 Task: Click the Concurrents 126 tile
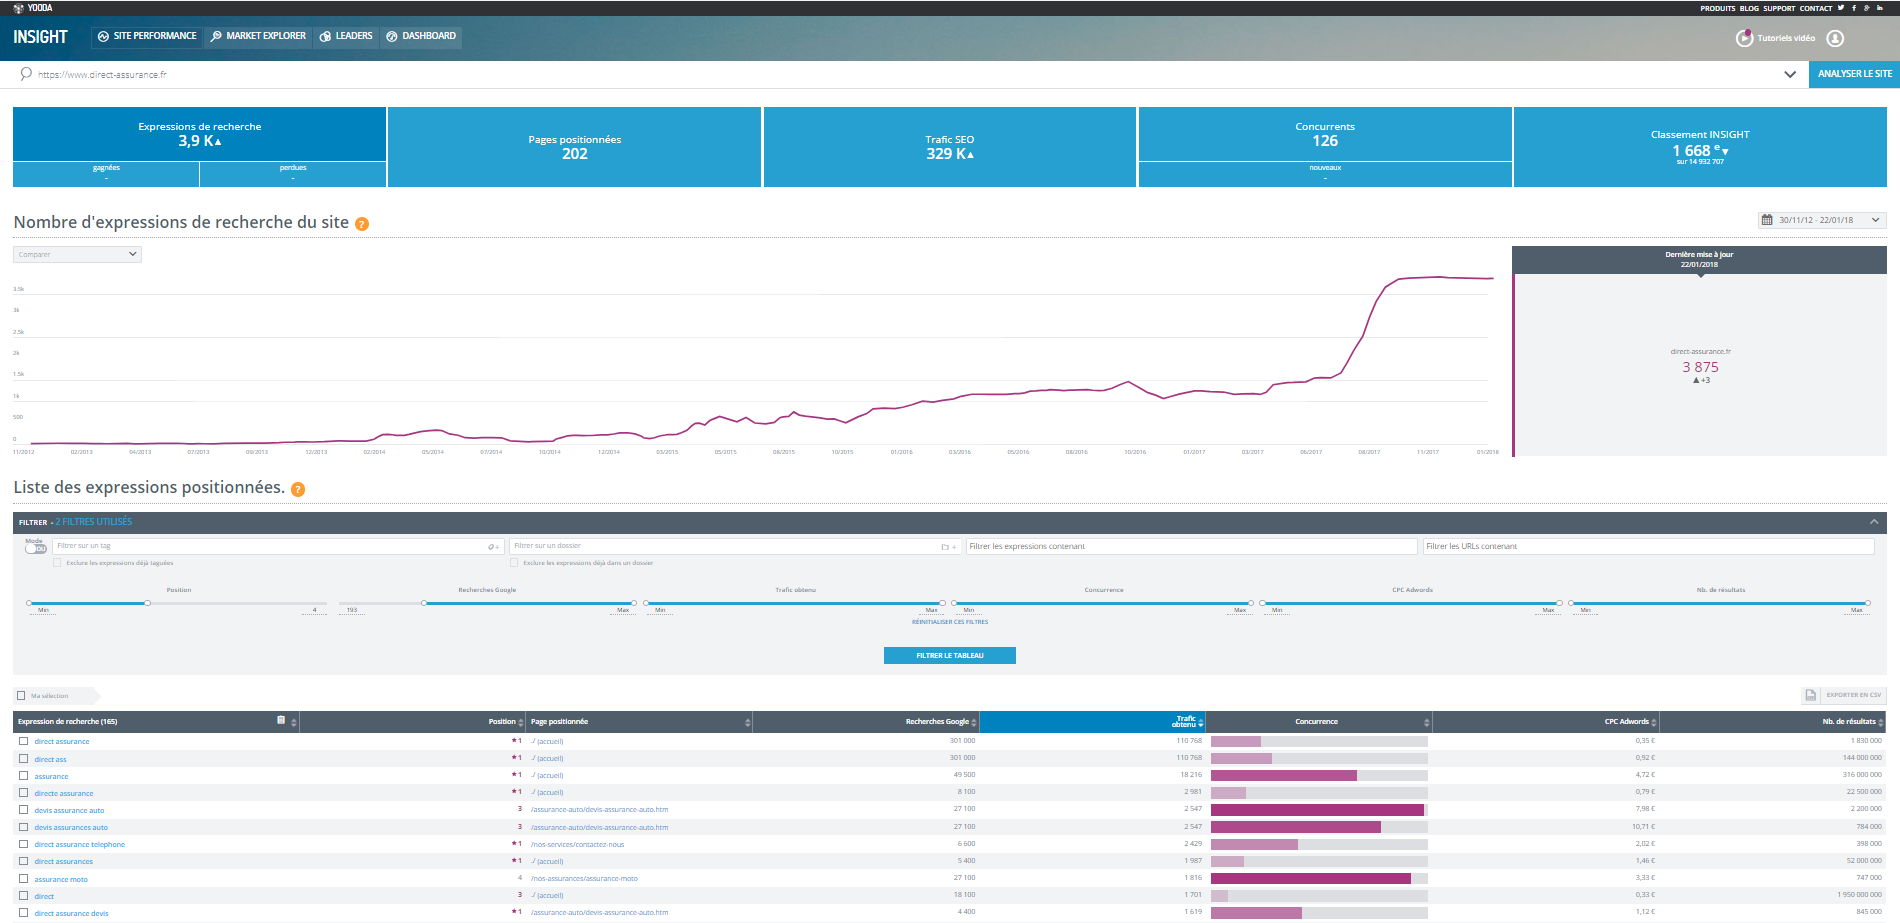point(1325,134)
